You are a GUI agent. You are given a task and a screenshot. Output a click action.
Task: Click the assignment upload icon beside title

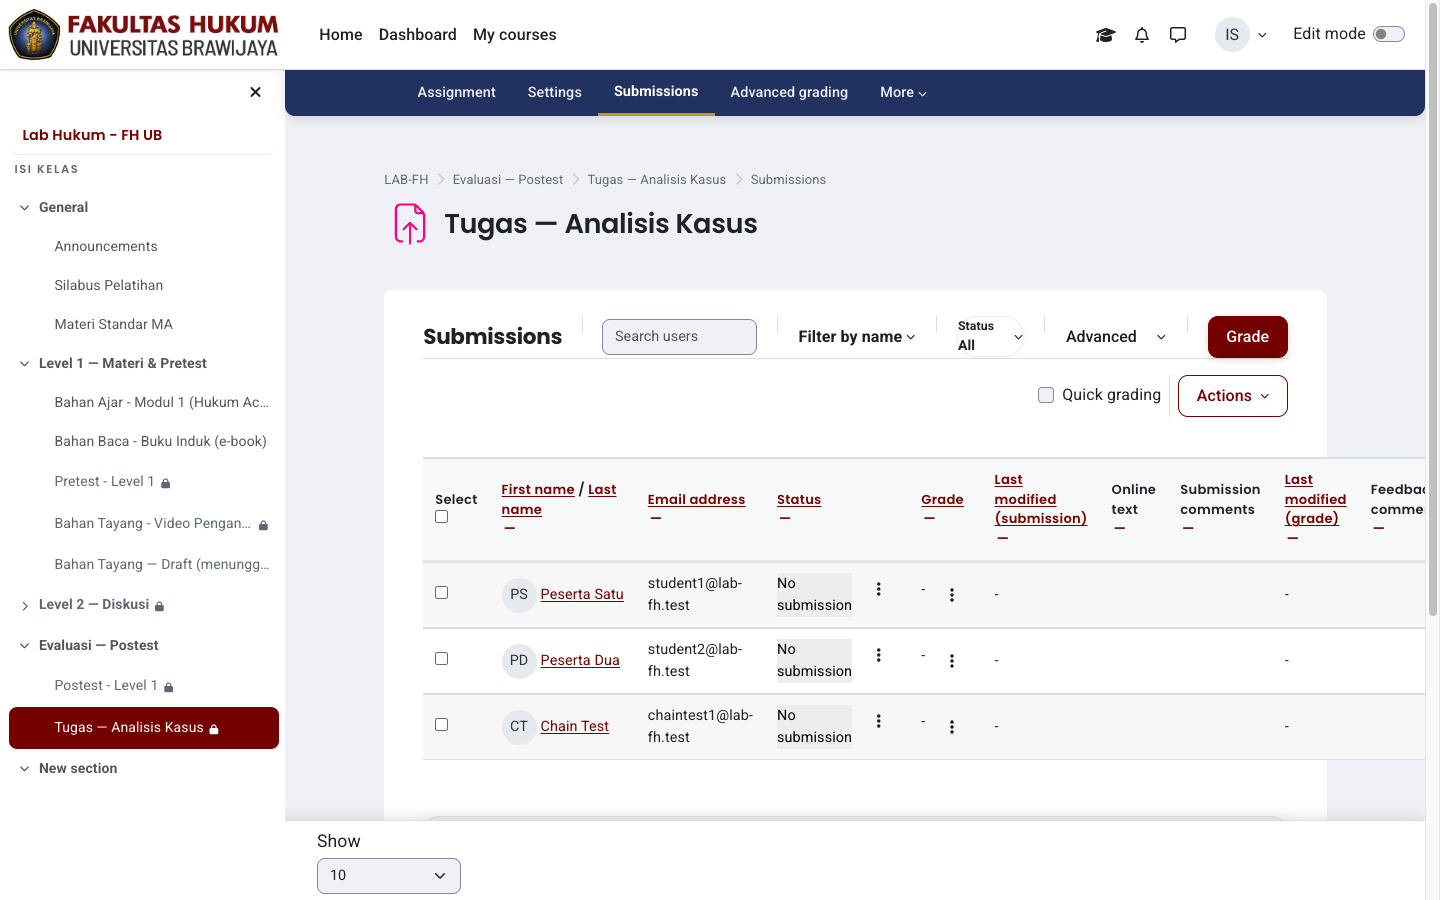[410, 224]
